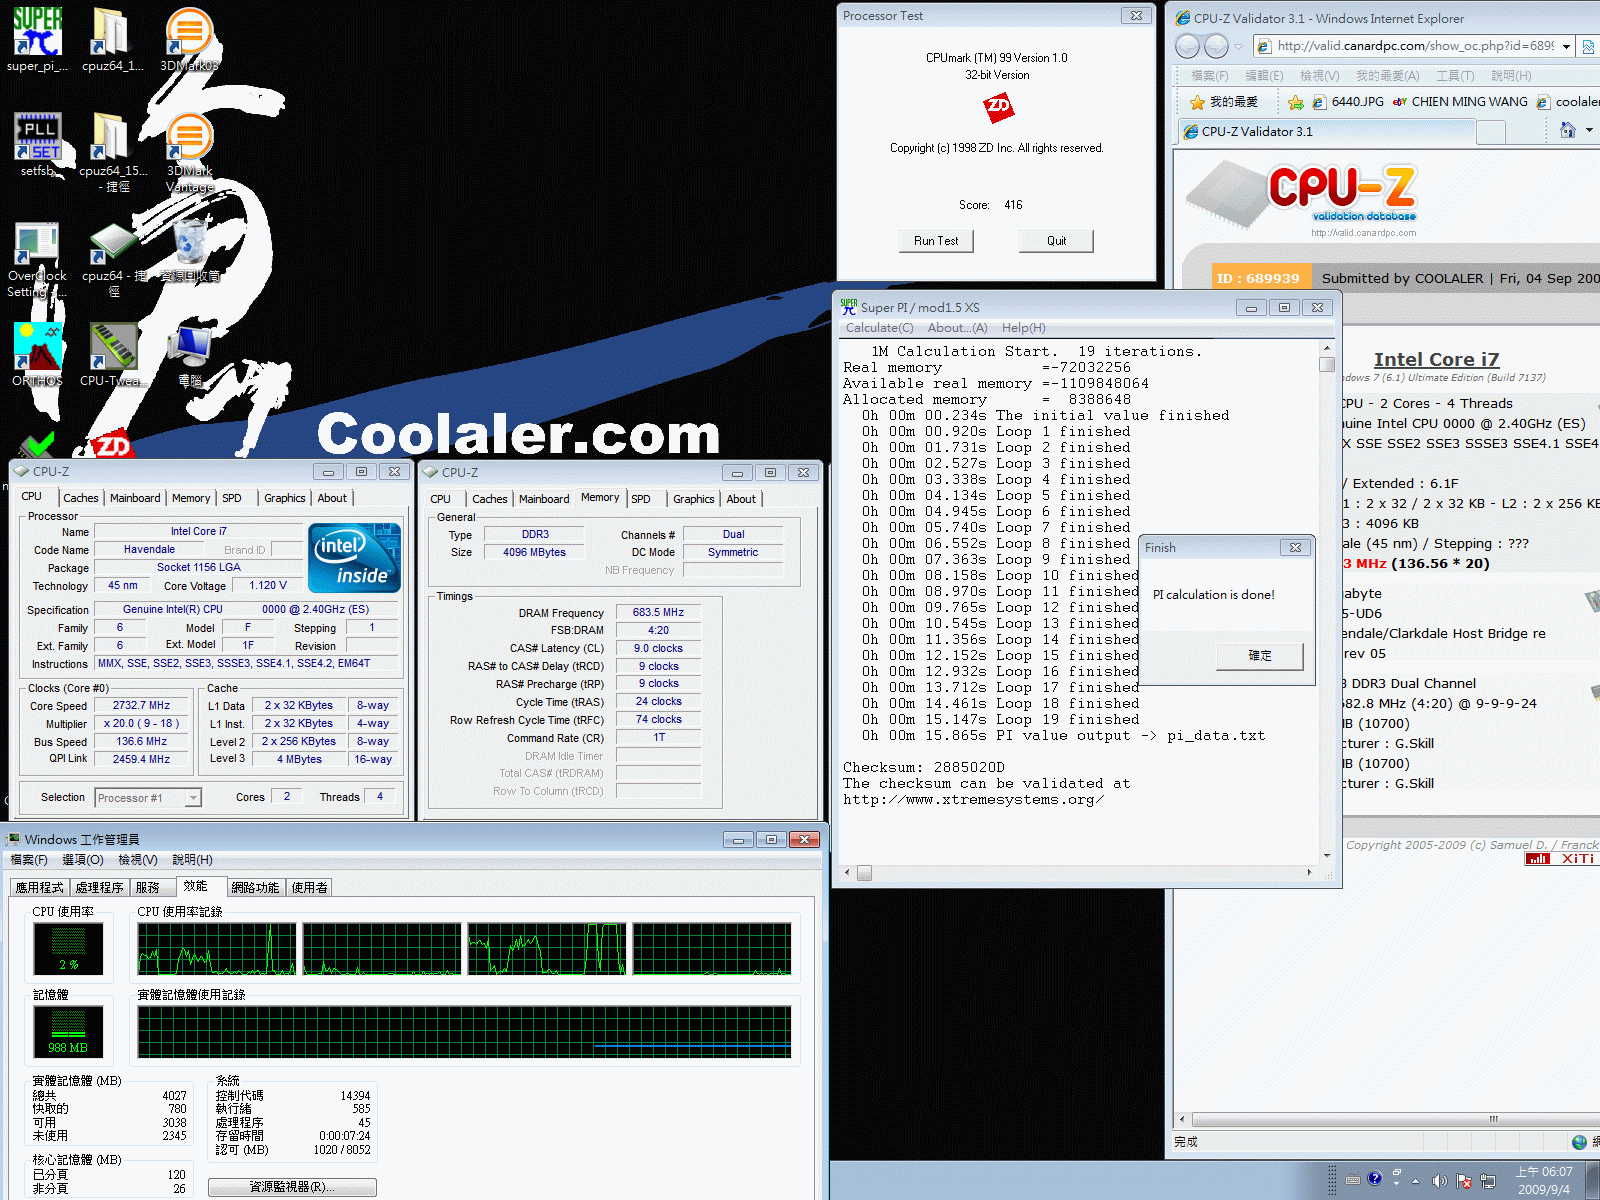Click the Super PI horizontal scrollbar thumb
The width and height of the screenshot is (1600, 1200).
(864, 873)
